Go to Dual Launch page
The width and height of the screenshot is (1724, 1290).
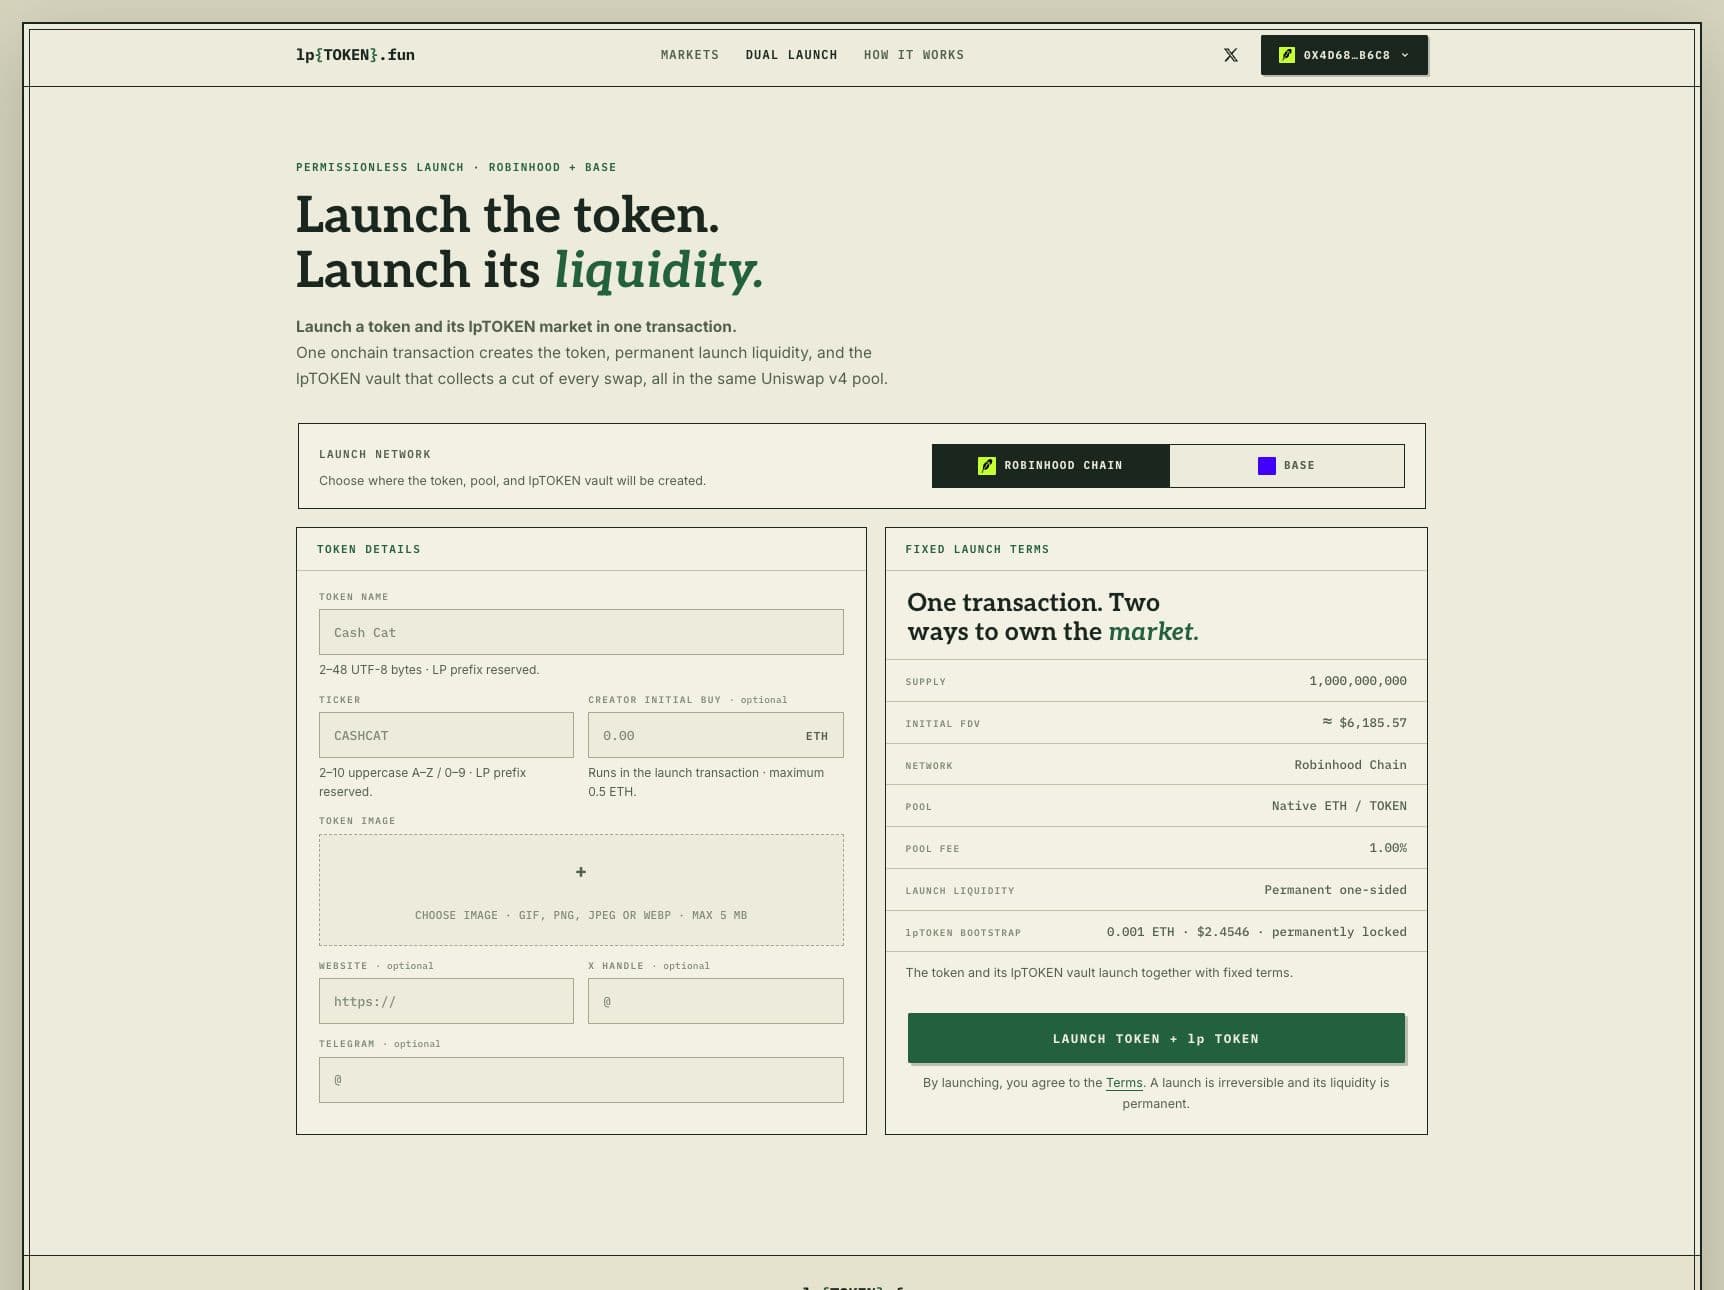pyautogui.click(x=791, y=55)
